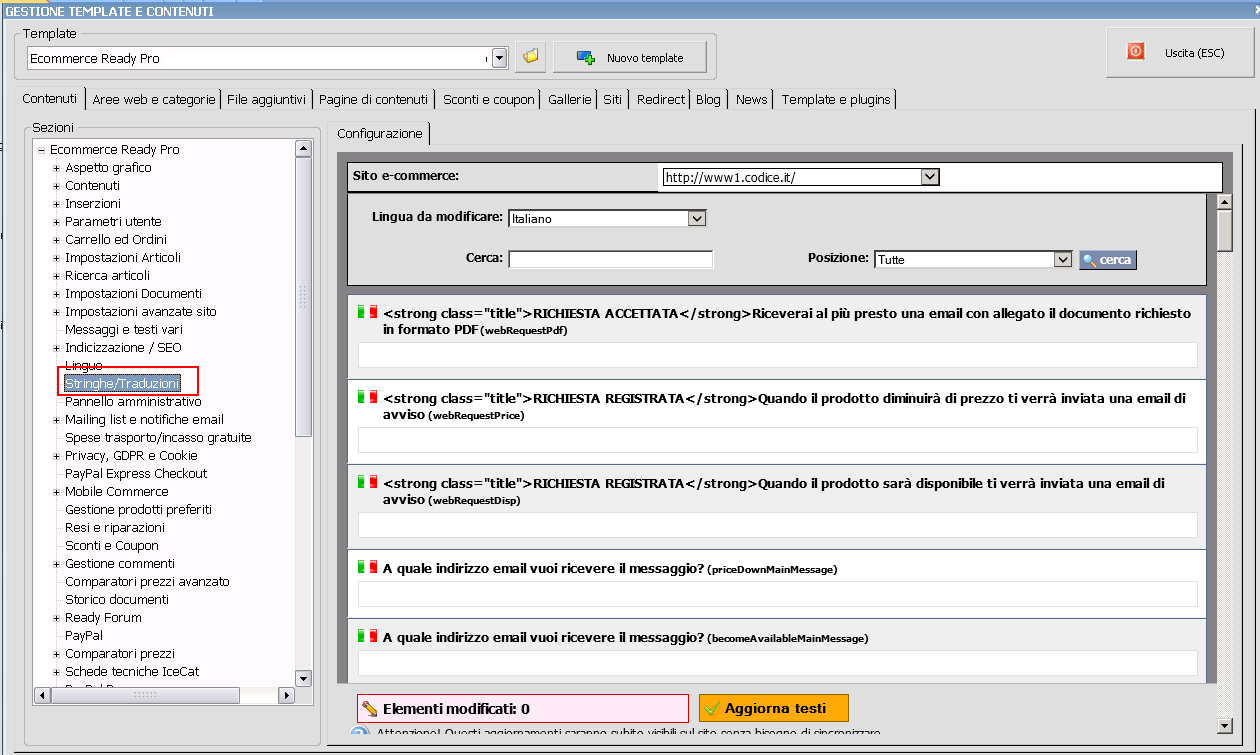Click the translation field under webRequestPrice
1260x755 pixels.
click(x=777, y=440)
